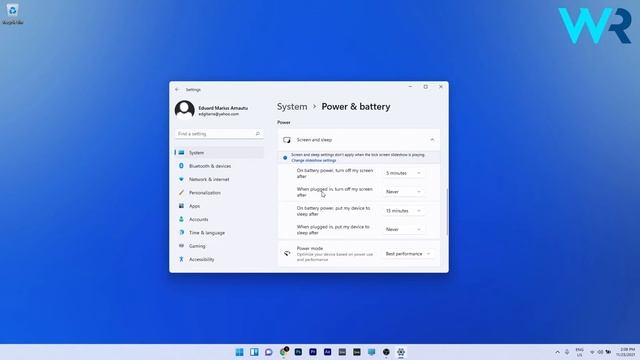Screen dimensions: 640x360
Task: Select Bluetooth & devices in sidebar
Action: coord(219,166)
